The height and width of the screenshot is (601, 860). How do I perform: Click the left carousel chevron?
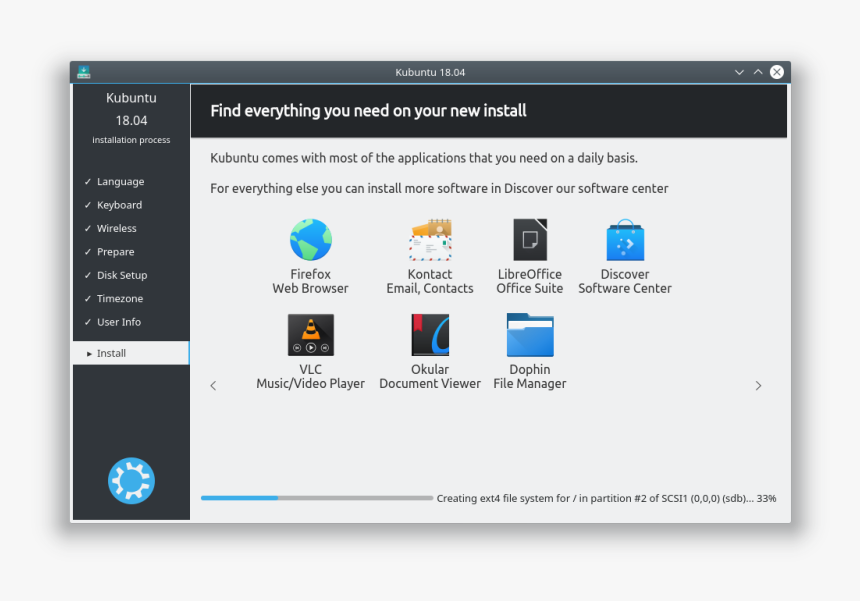[x=212, y=385]
